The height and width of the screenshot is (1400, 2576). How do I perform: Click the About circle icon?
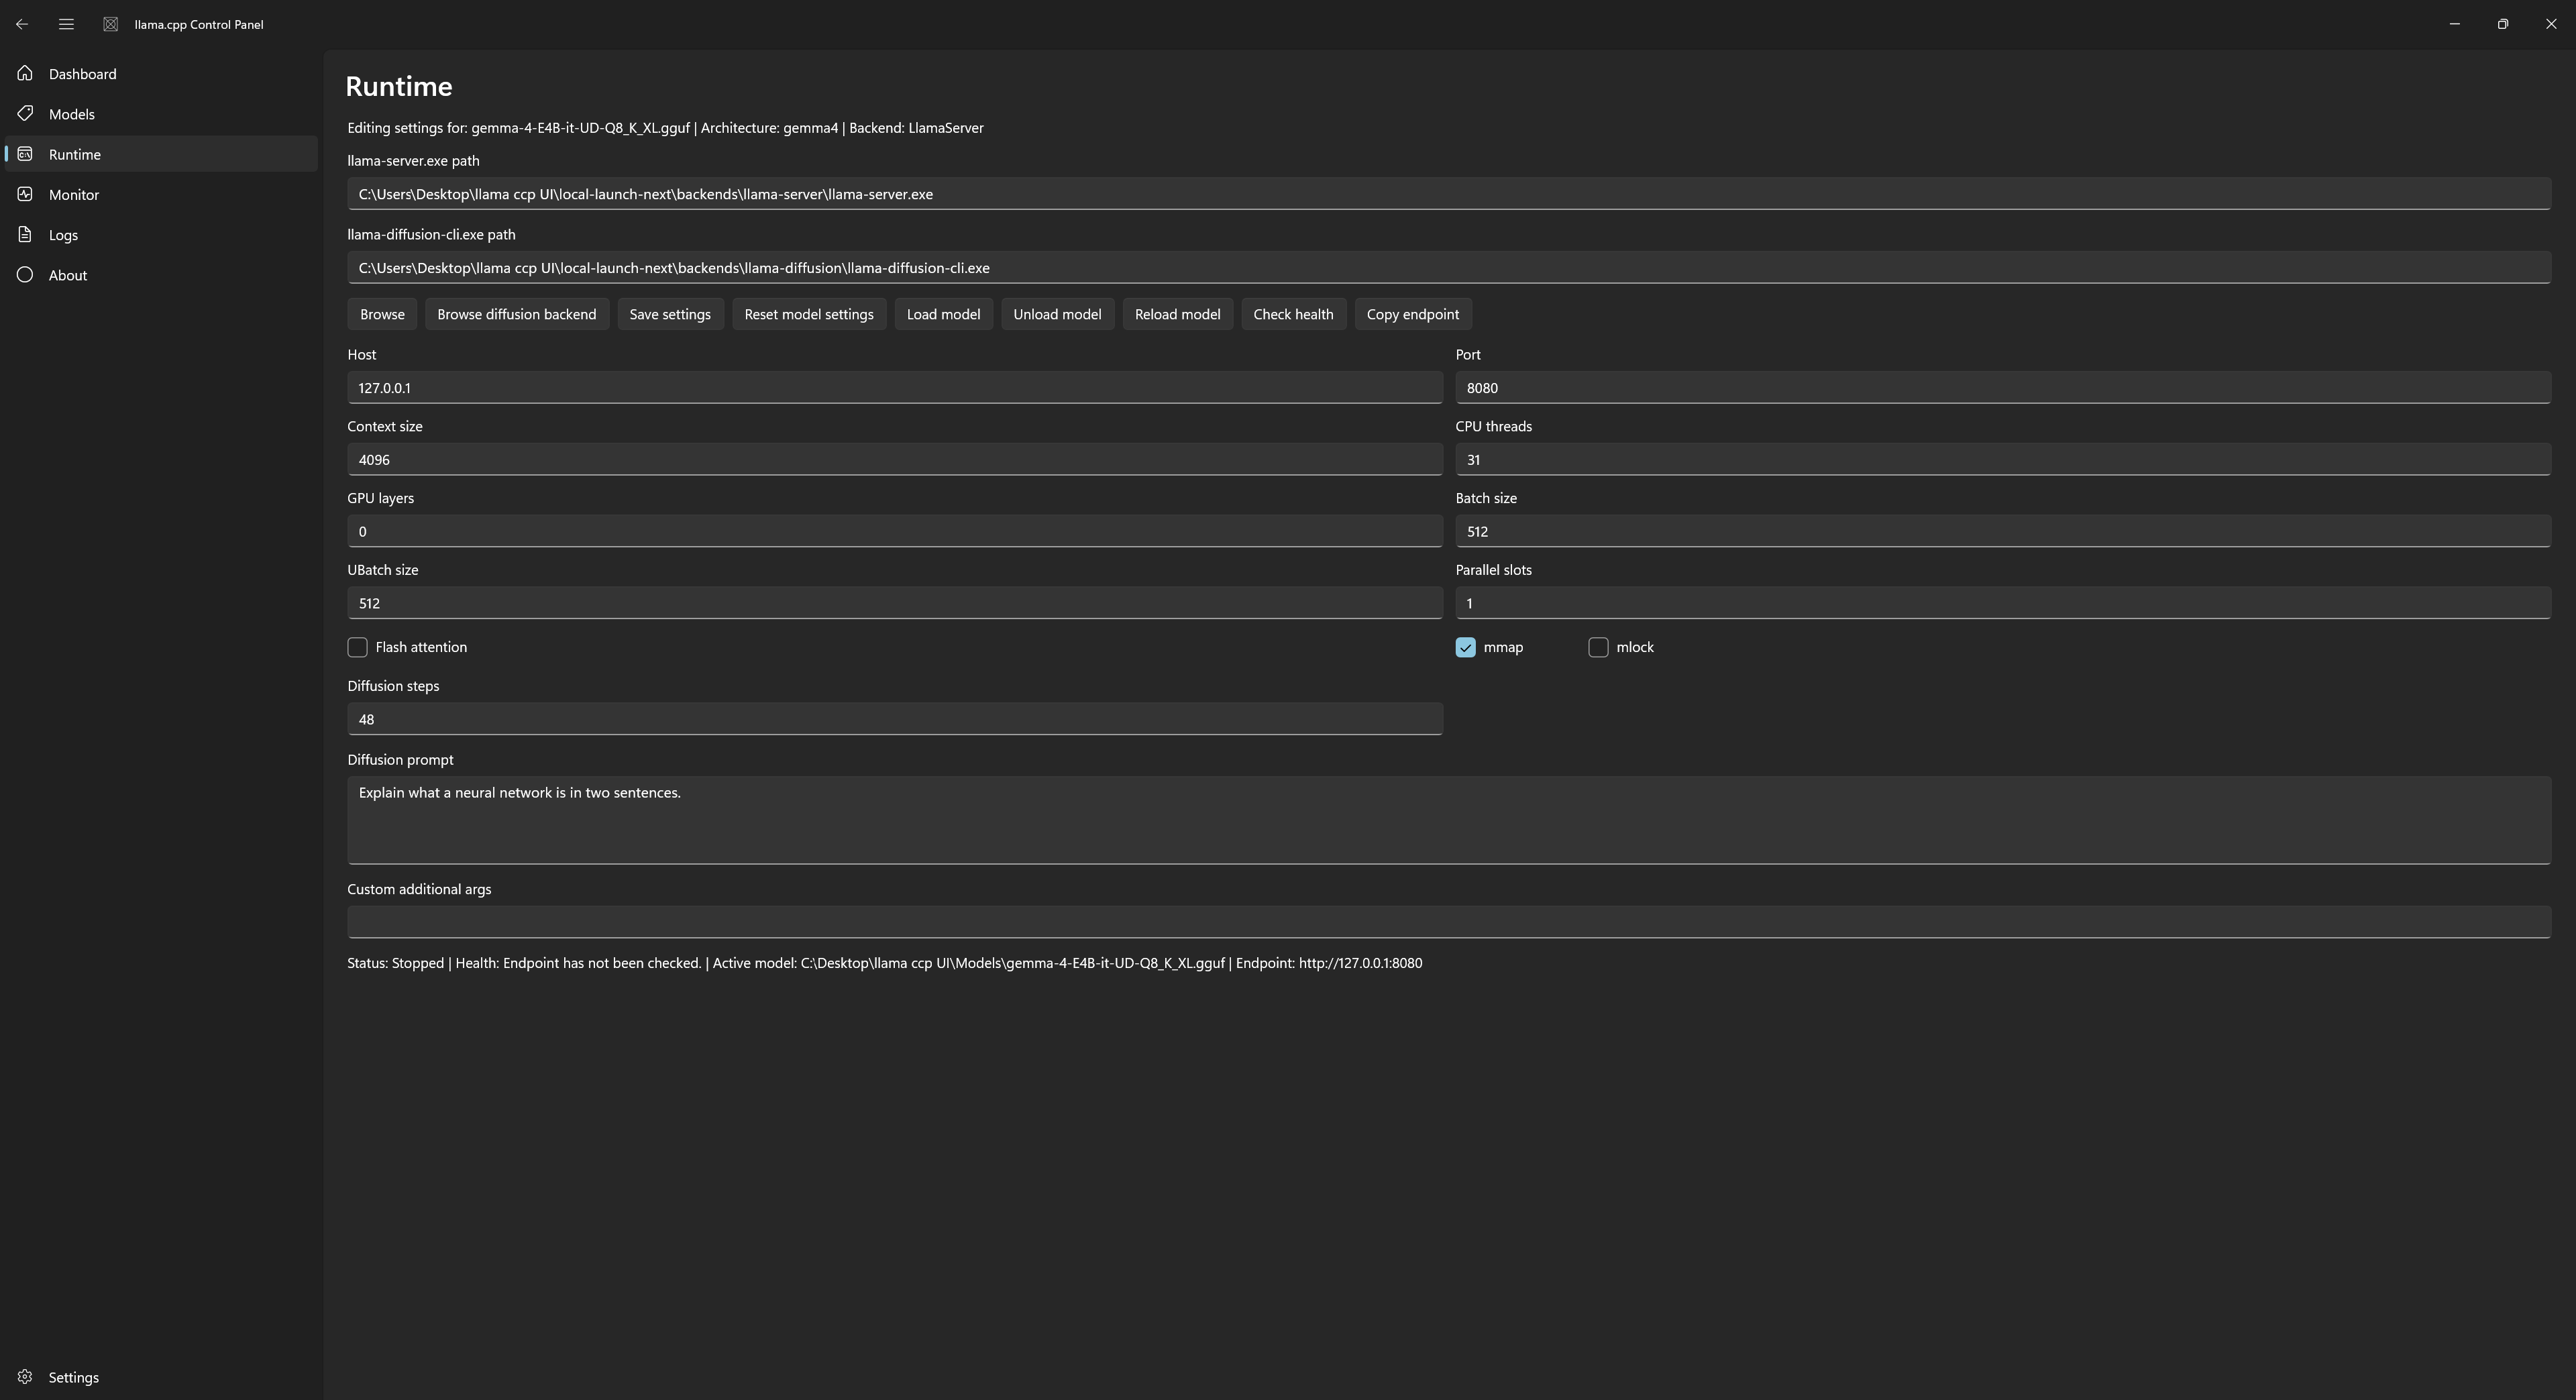tap(25, 274)
